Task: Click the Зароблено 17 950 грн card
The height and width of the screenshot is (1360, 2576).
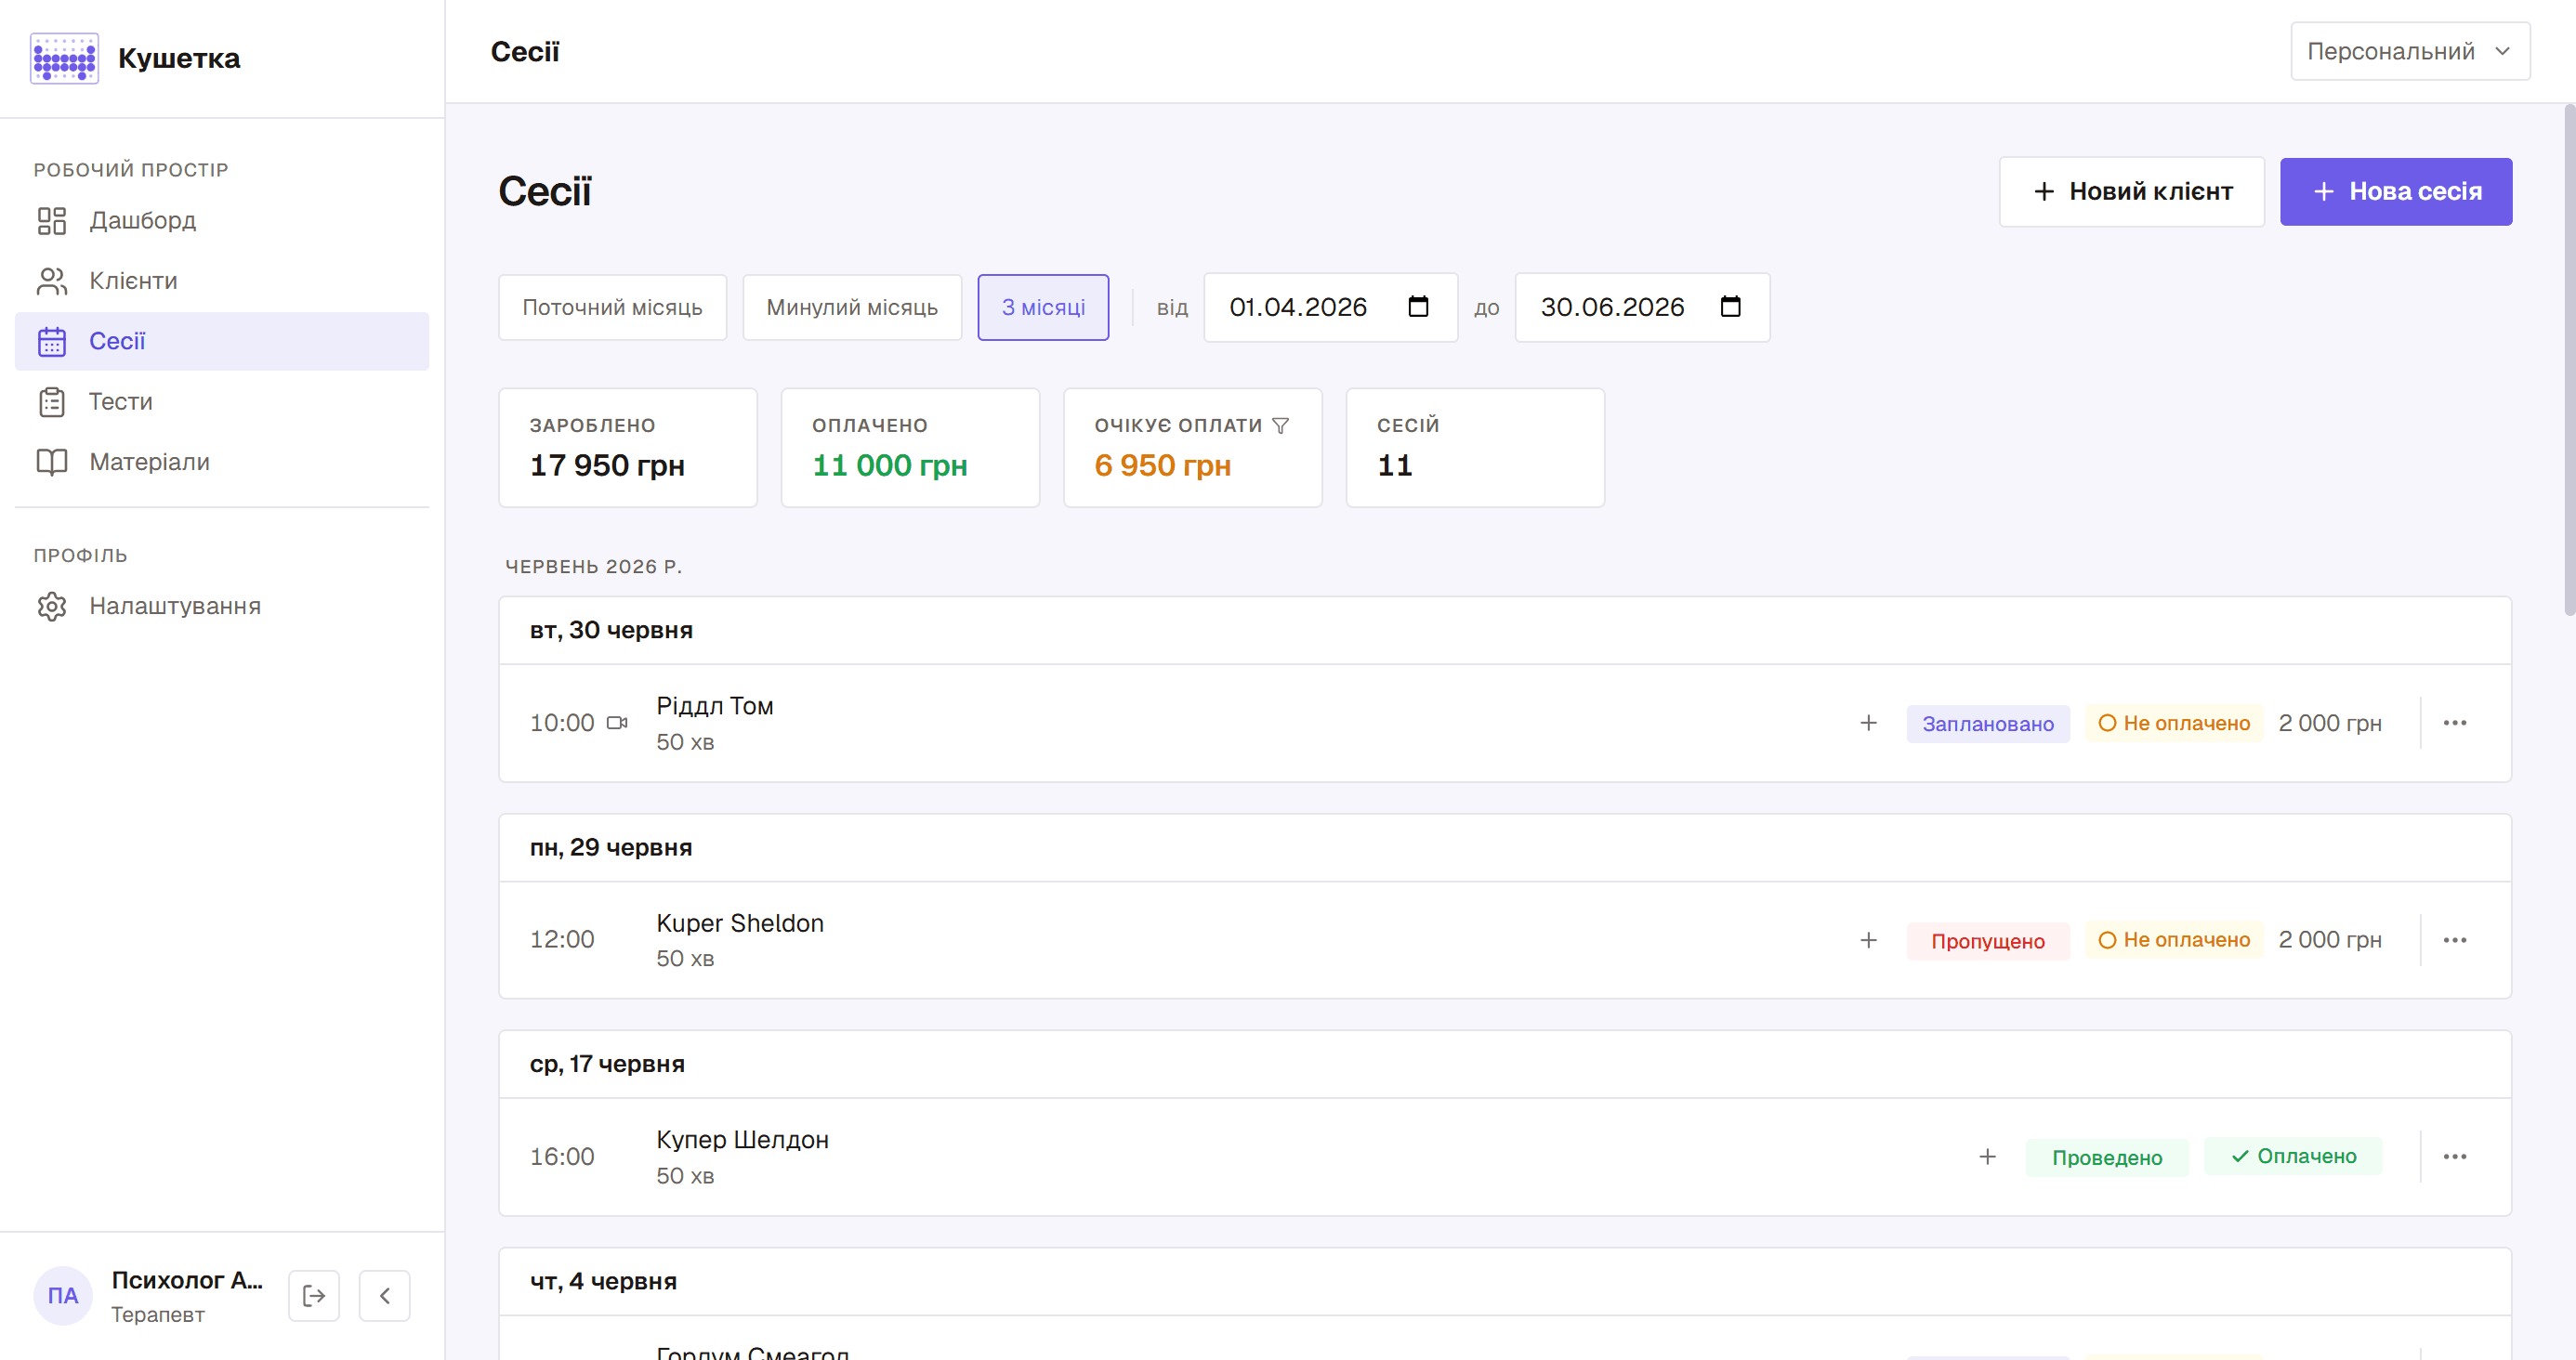Action: (x=628, y=448)
